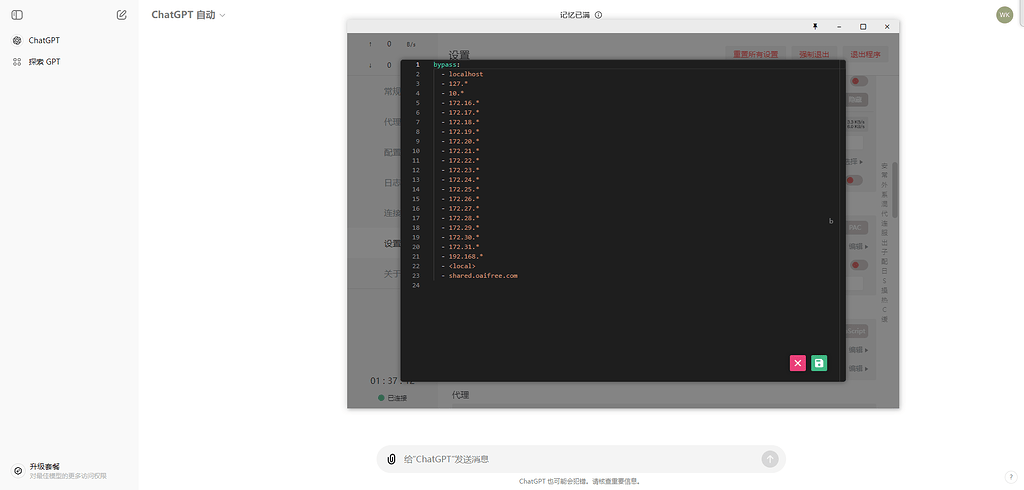Click the 192.168.* entry
This screenshot has height=490, width=1024.
click(466, 257)
